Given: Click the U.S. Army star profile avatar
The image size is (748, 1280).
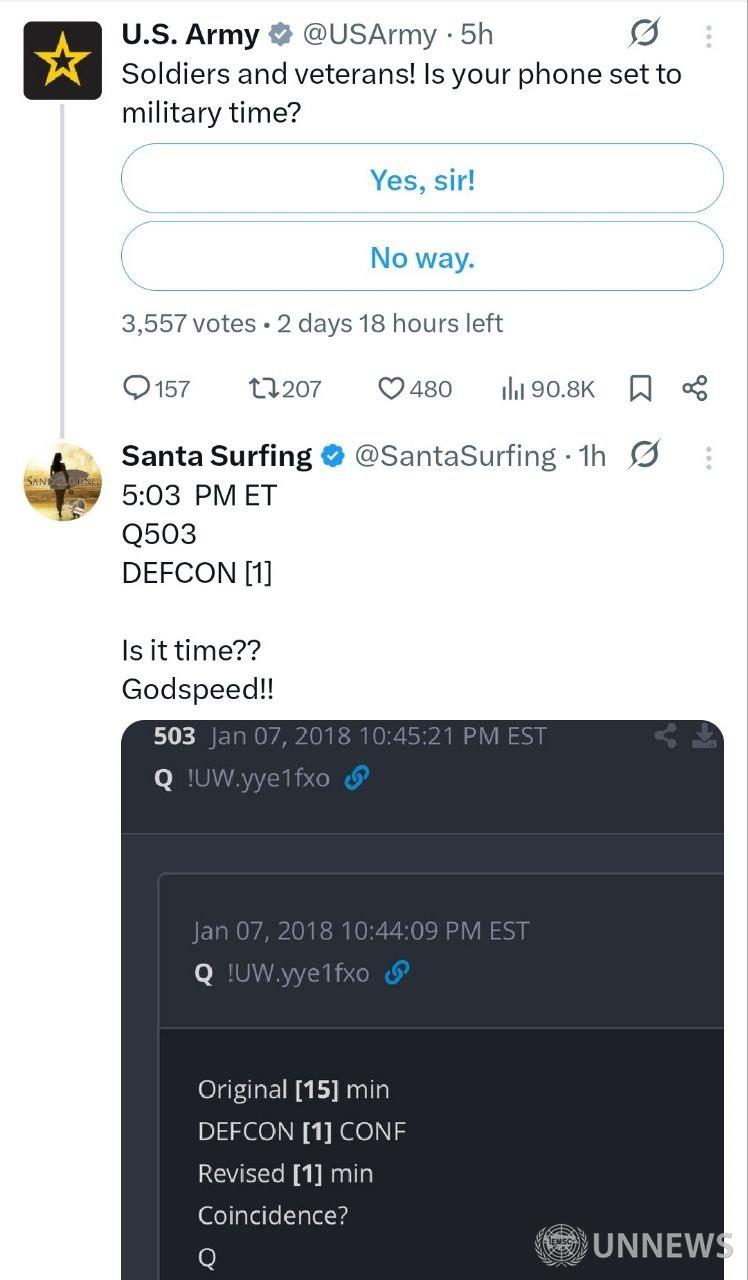Looking at the screenshot, I should pos(62,60).
